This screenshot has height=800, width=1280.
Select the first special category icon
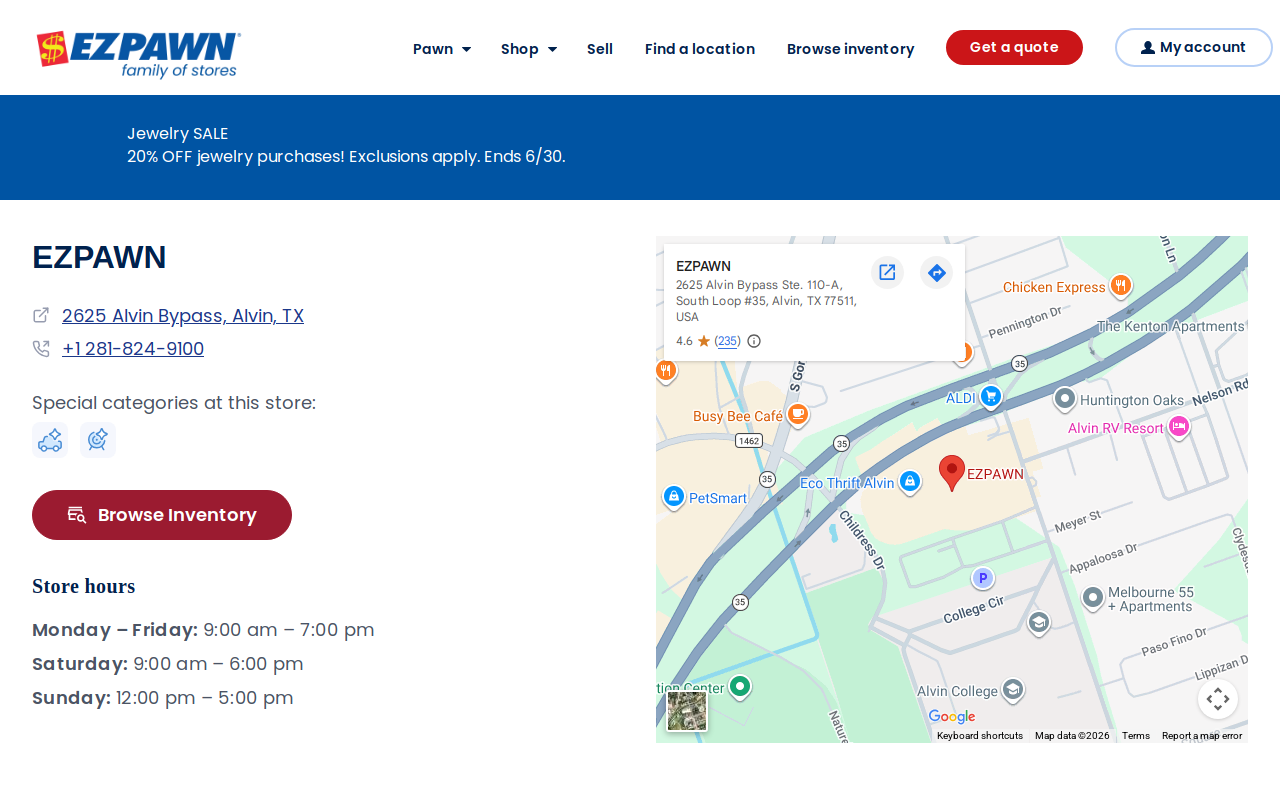click(x=50, y=440)
